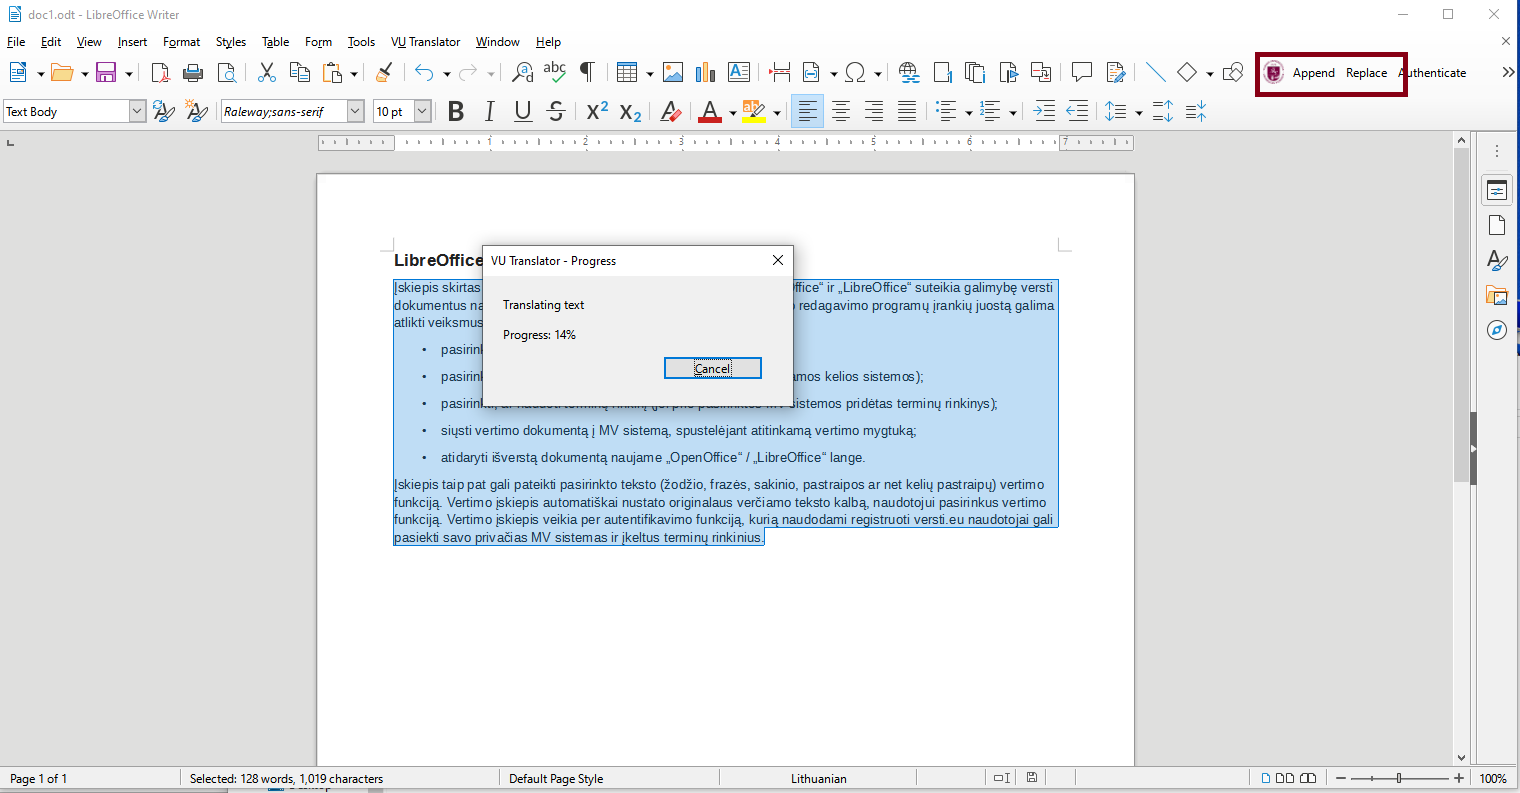The width and height of the screenshot is (1520, 793).
Task: Open line spacing dropdown arrow
Action: click(1139, 113)
